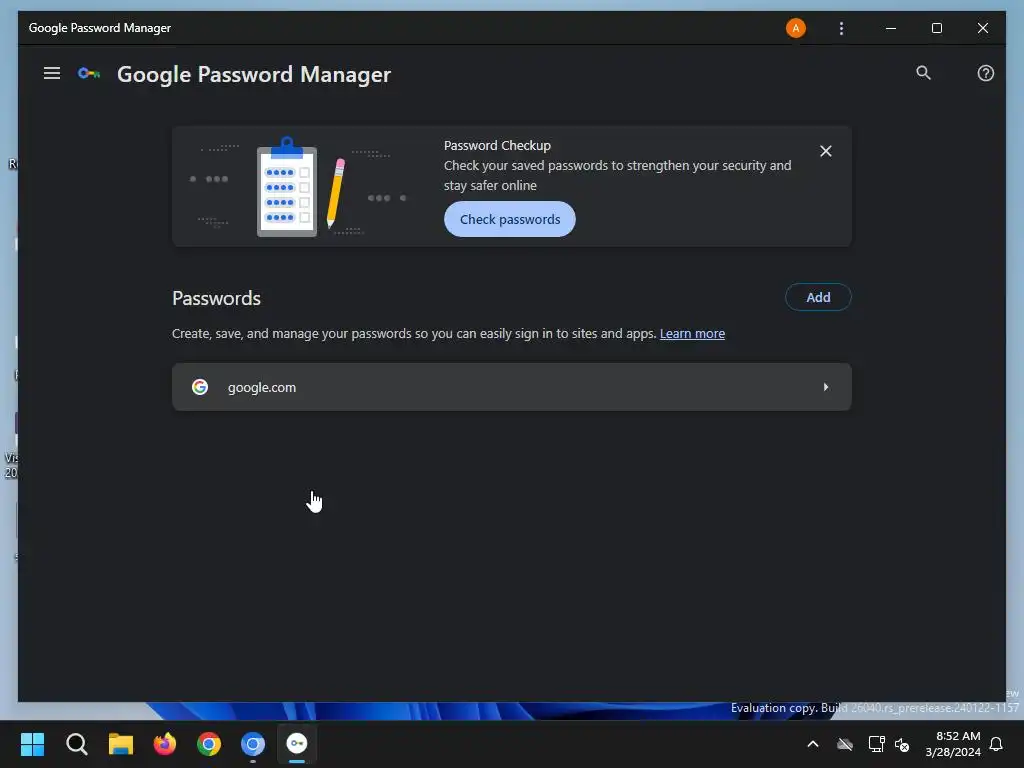Screen dimensions: 1024x768
Task: Switch to the running Chromium taskbar app
Action: click(253, 744)
